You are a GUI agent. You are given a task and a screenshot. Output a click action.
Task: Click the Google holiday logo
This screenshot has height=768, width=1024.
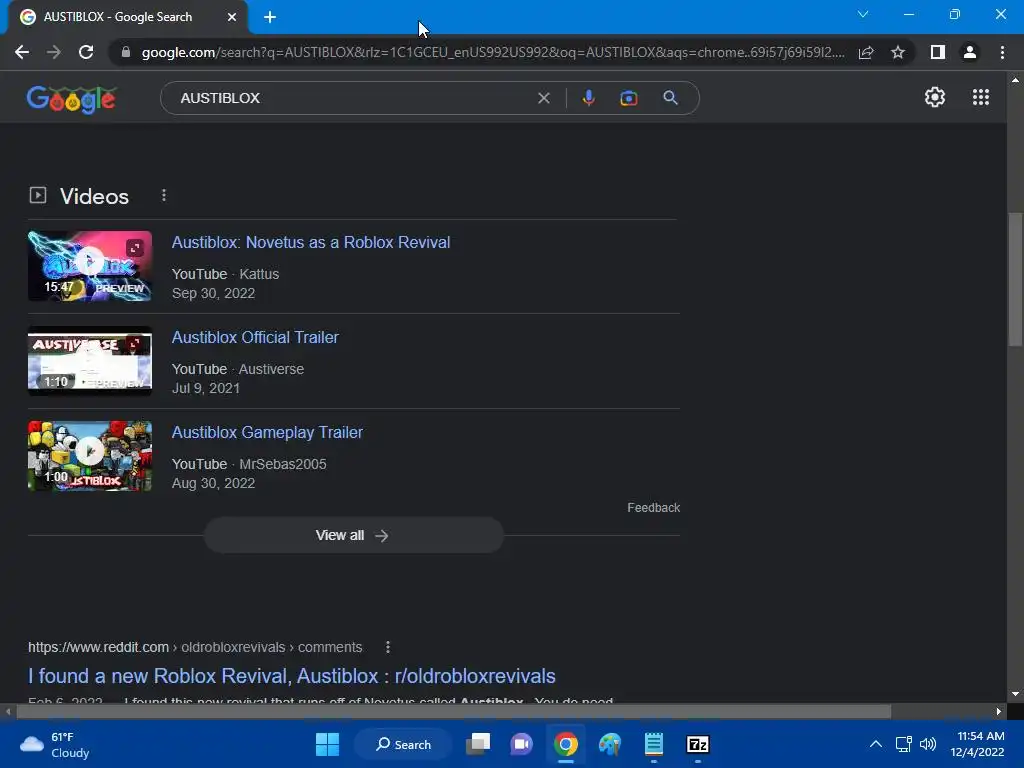[71, 99]
